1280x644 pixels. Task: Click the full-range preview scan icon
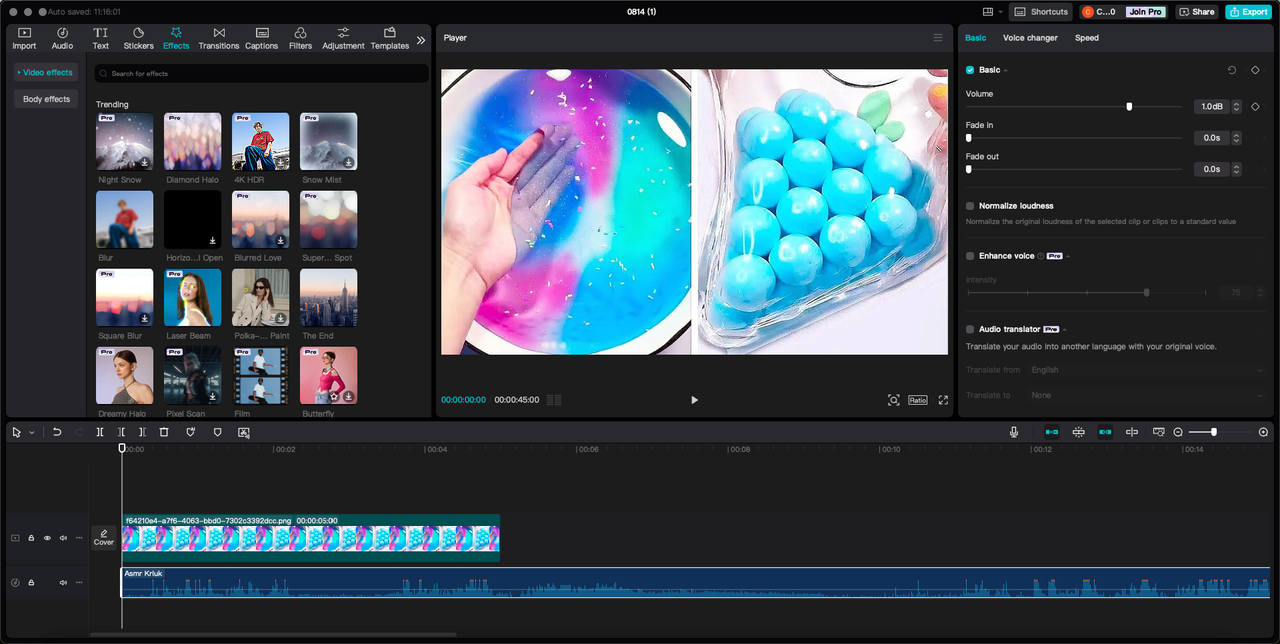coord(894,400)
